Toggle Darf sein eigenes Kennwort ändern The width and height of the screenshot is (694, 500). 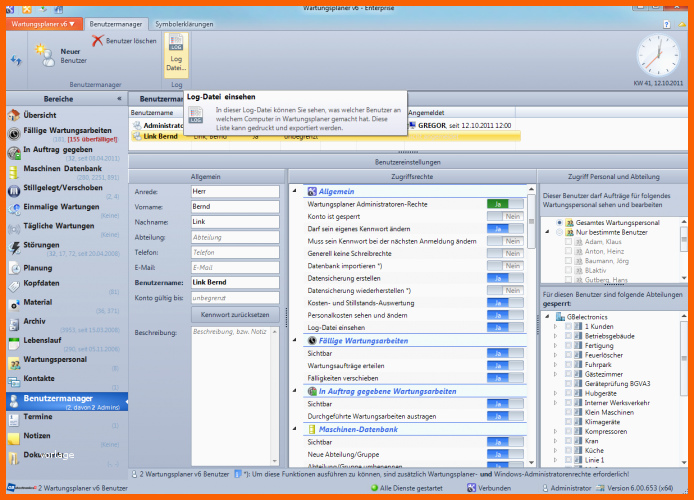[x=505, y=229]
